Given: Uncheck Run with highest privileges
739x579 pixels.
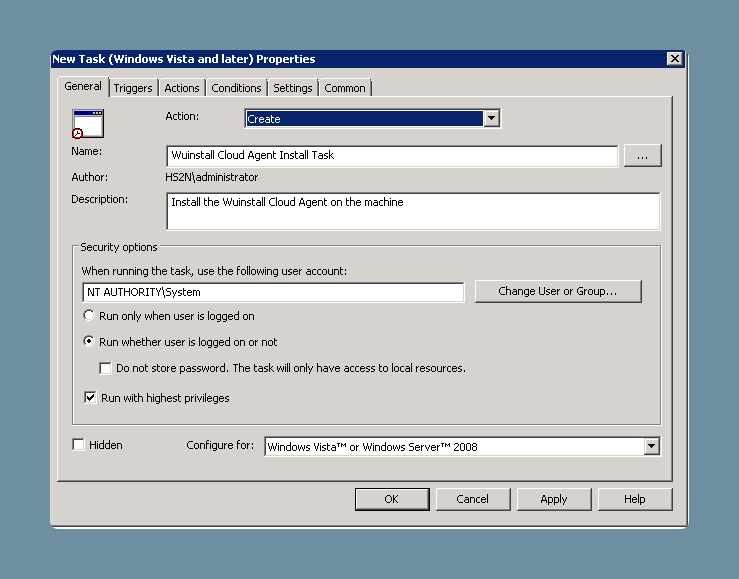Looking at the screenshot, I should [90, 398].
